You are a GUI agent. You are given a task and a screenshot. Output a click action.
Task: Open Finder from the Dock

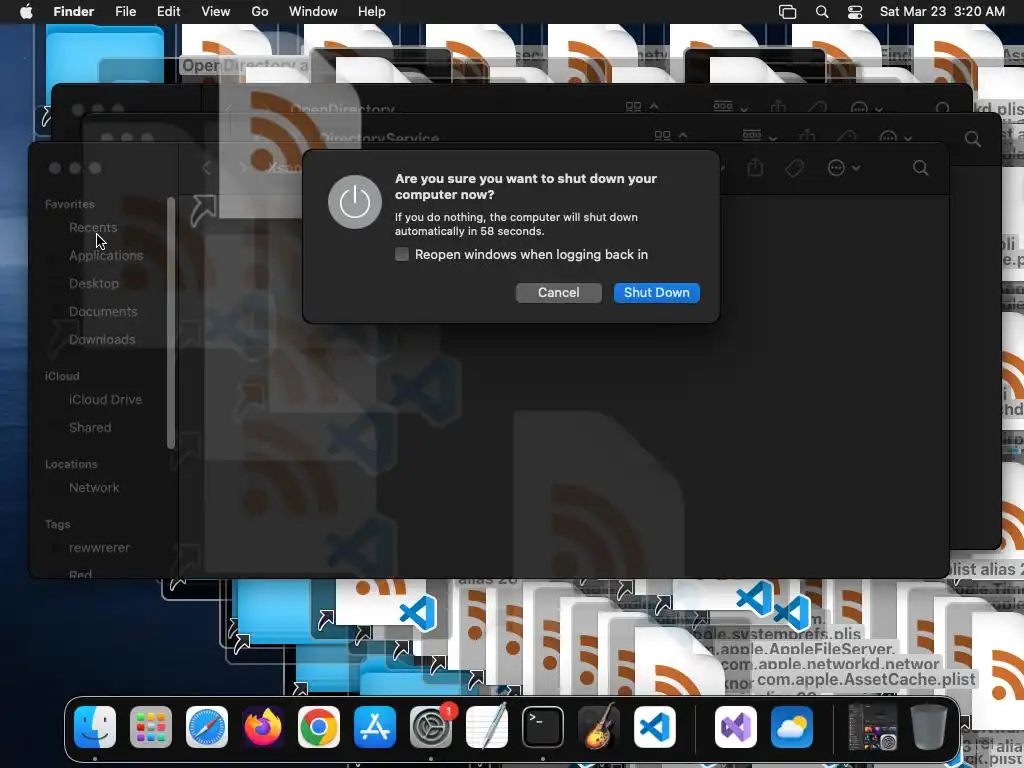pos(95,727)
